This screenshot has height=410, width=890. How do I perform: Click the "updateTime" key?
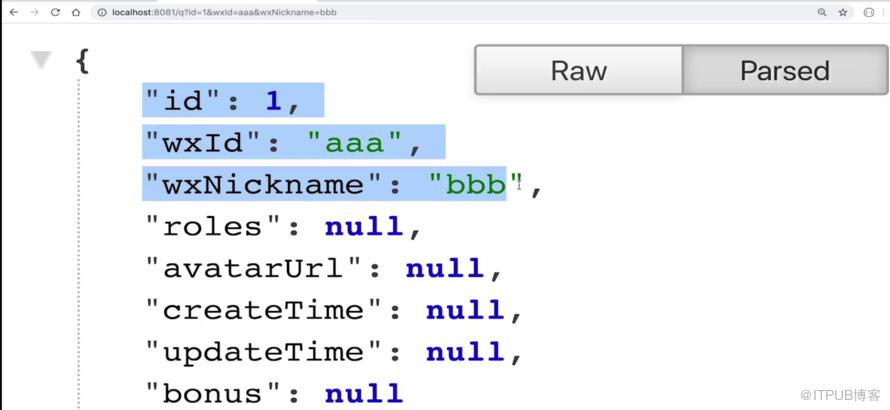pyautogui.click(x=263, y=352)
